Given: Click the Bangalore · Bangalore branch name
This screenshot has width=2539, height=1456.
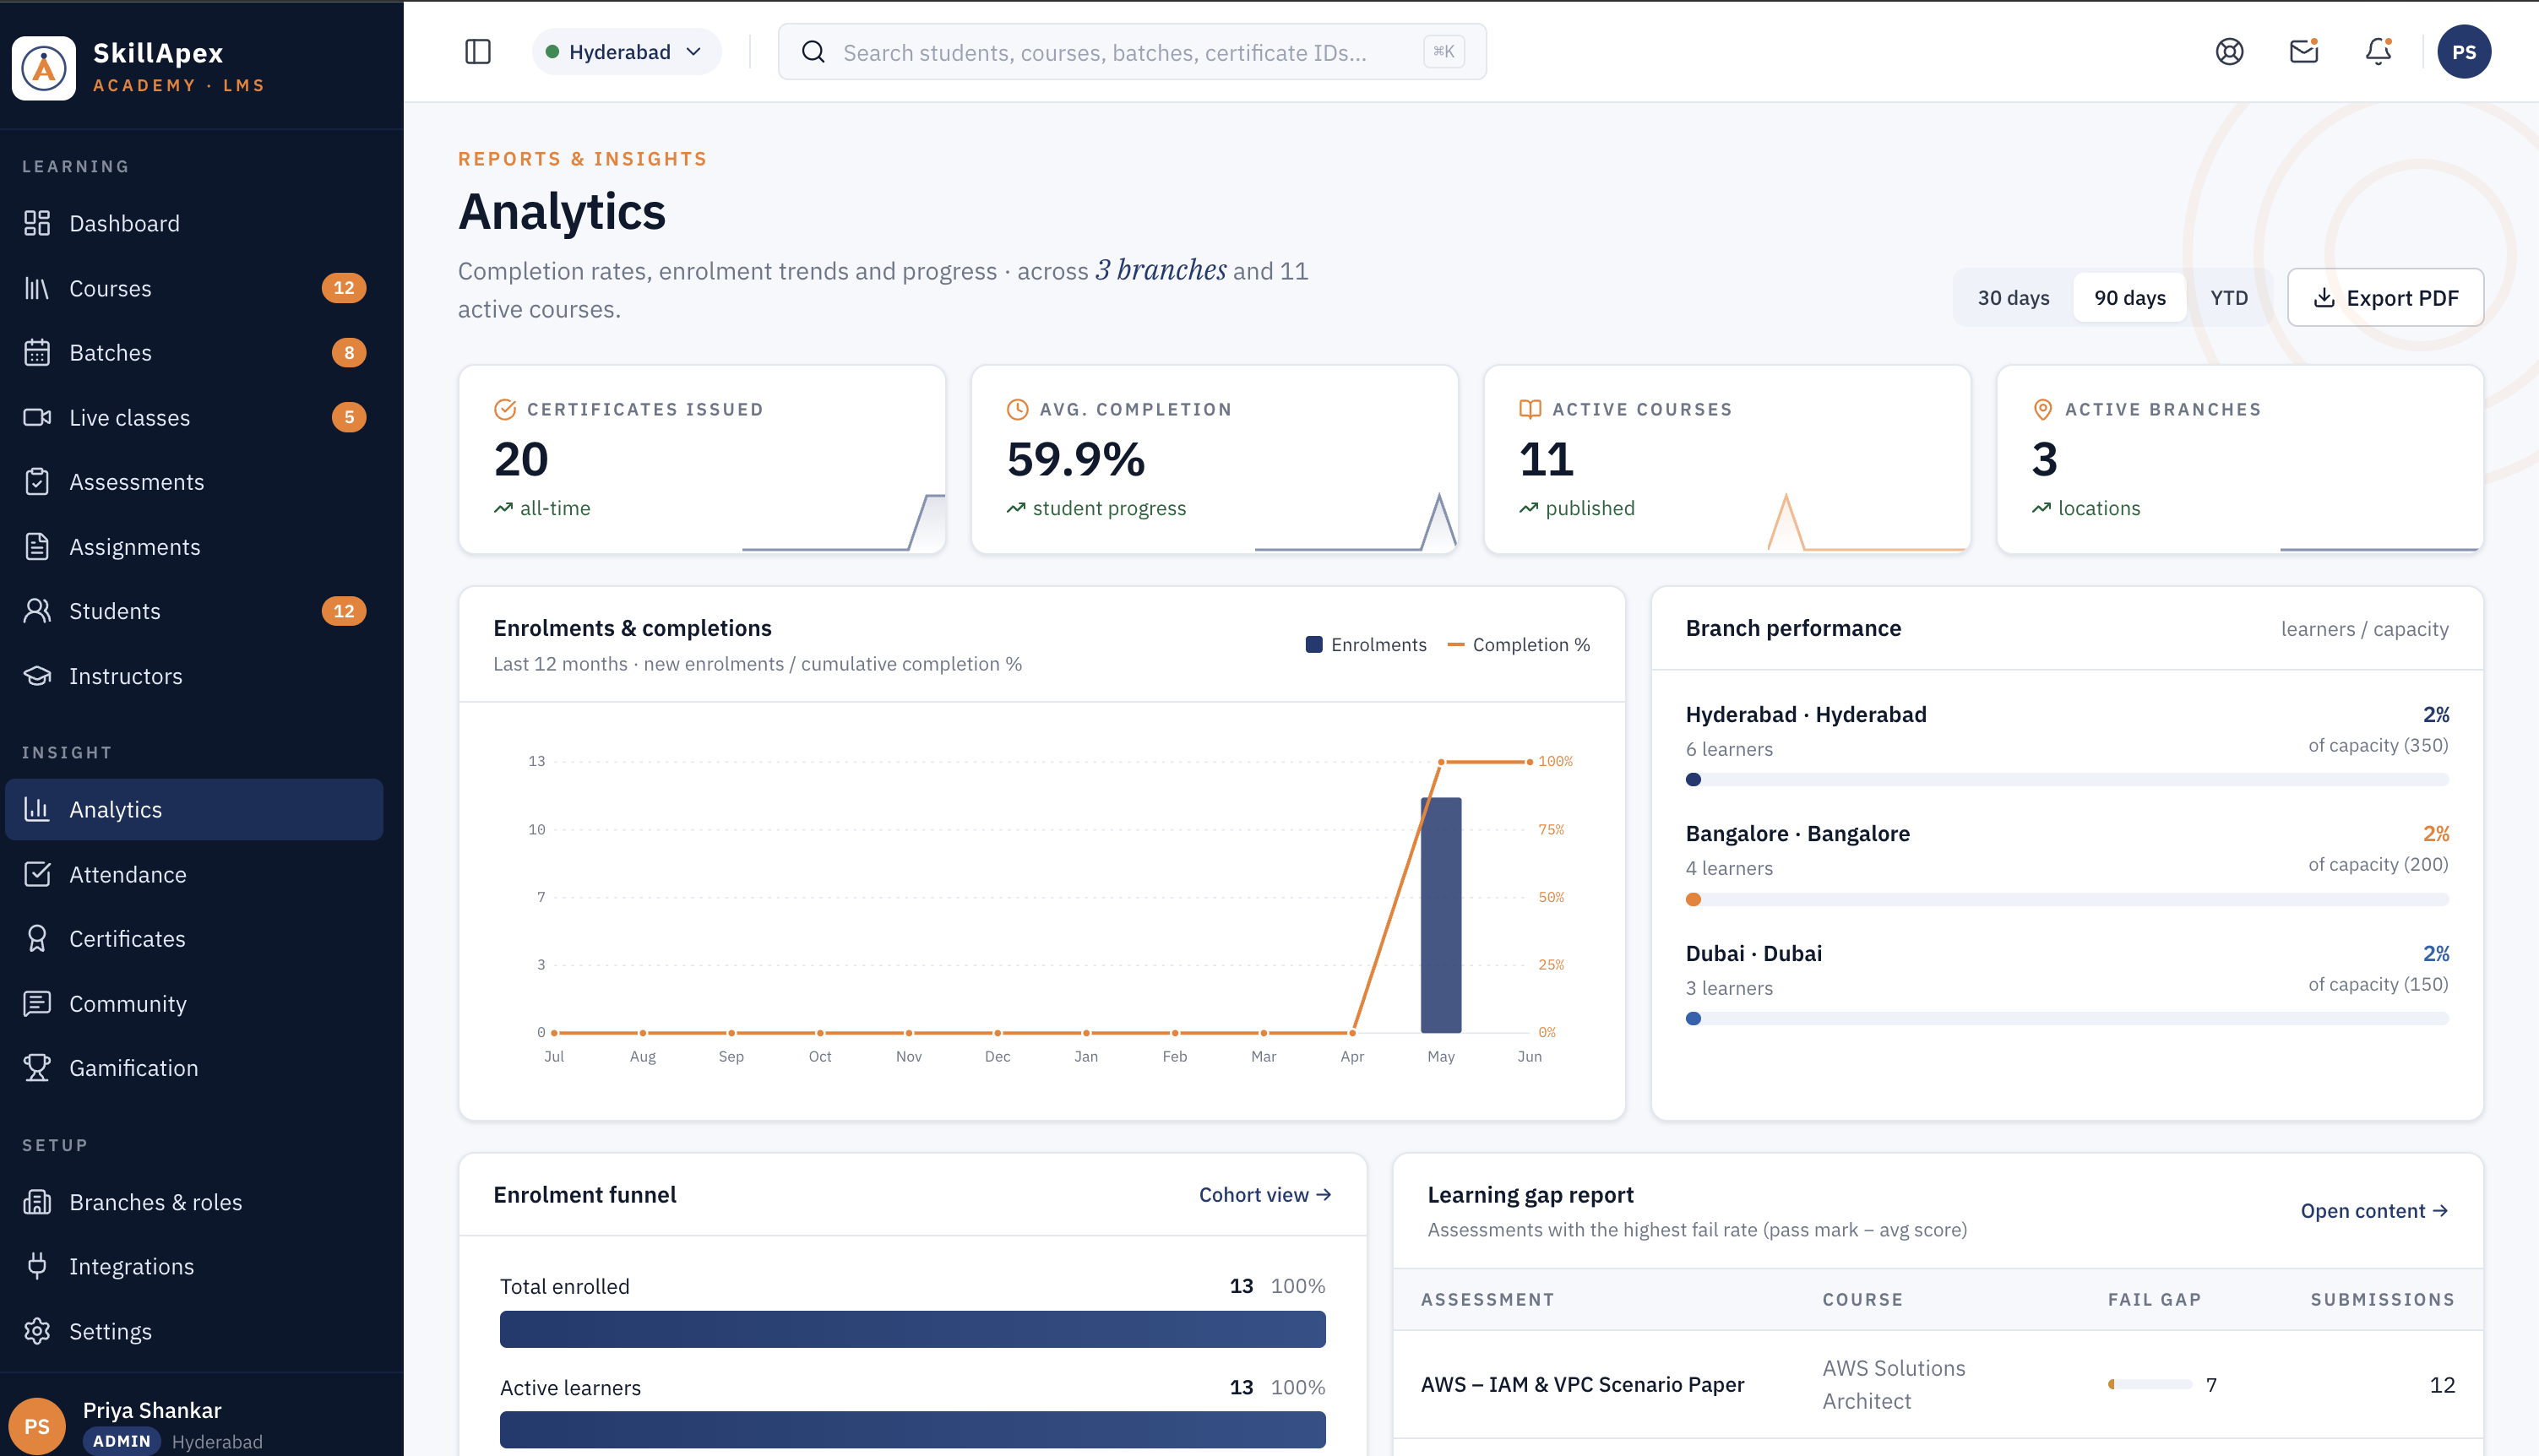Looking at the screenshot, I should 1797,834.
